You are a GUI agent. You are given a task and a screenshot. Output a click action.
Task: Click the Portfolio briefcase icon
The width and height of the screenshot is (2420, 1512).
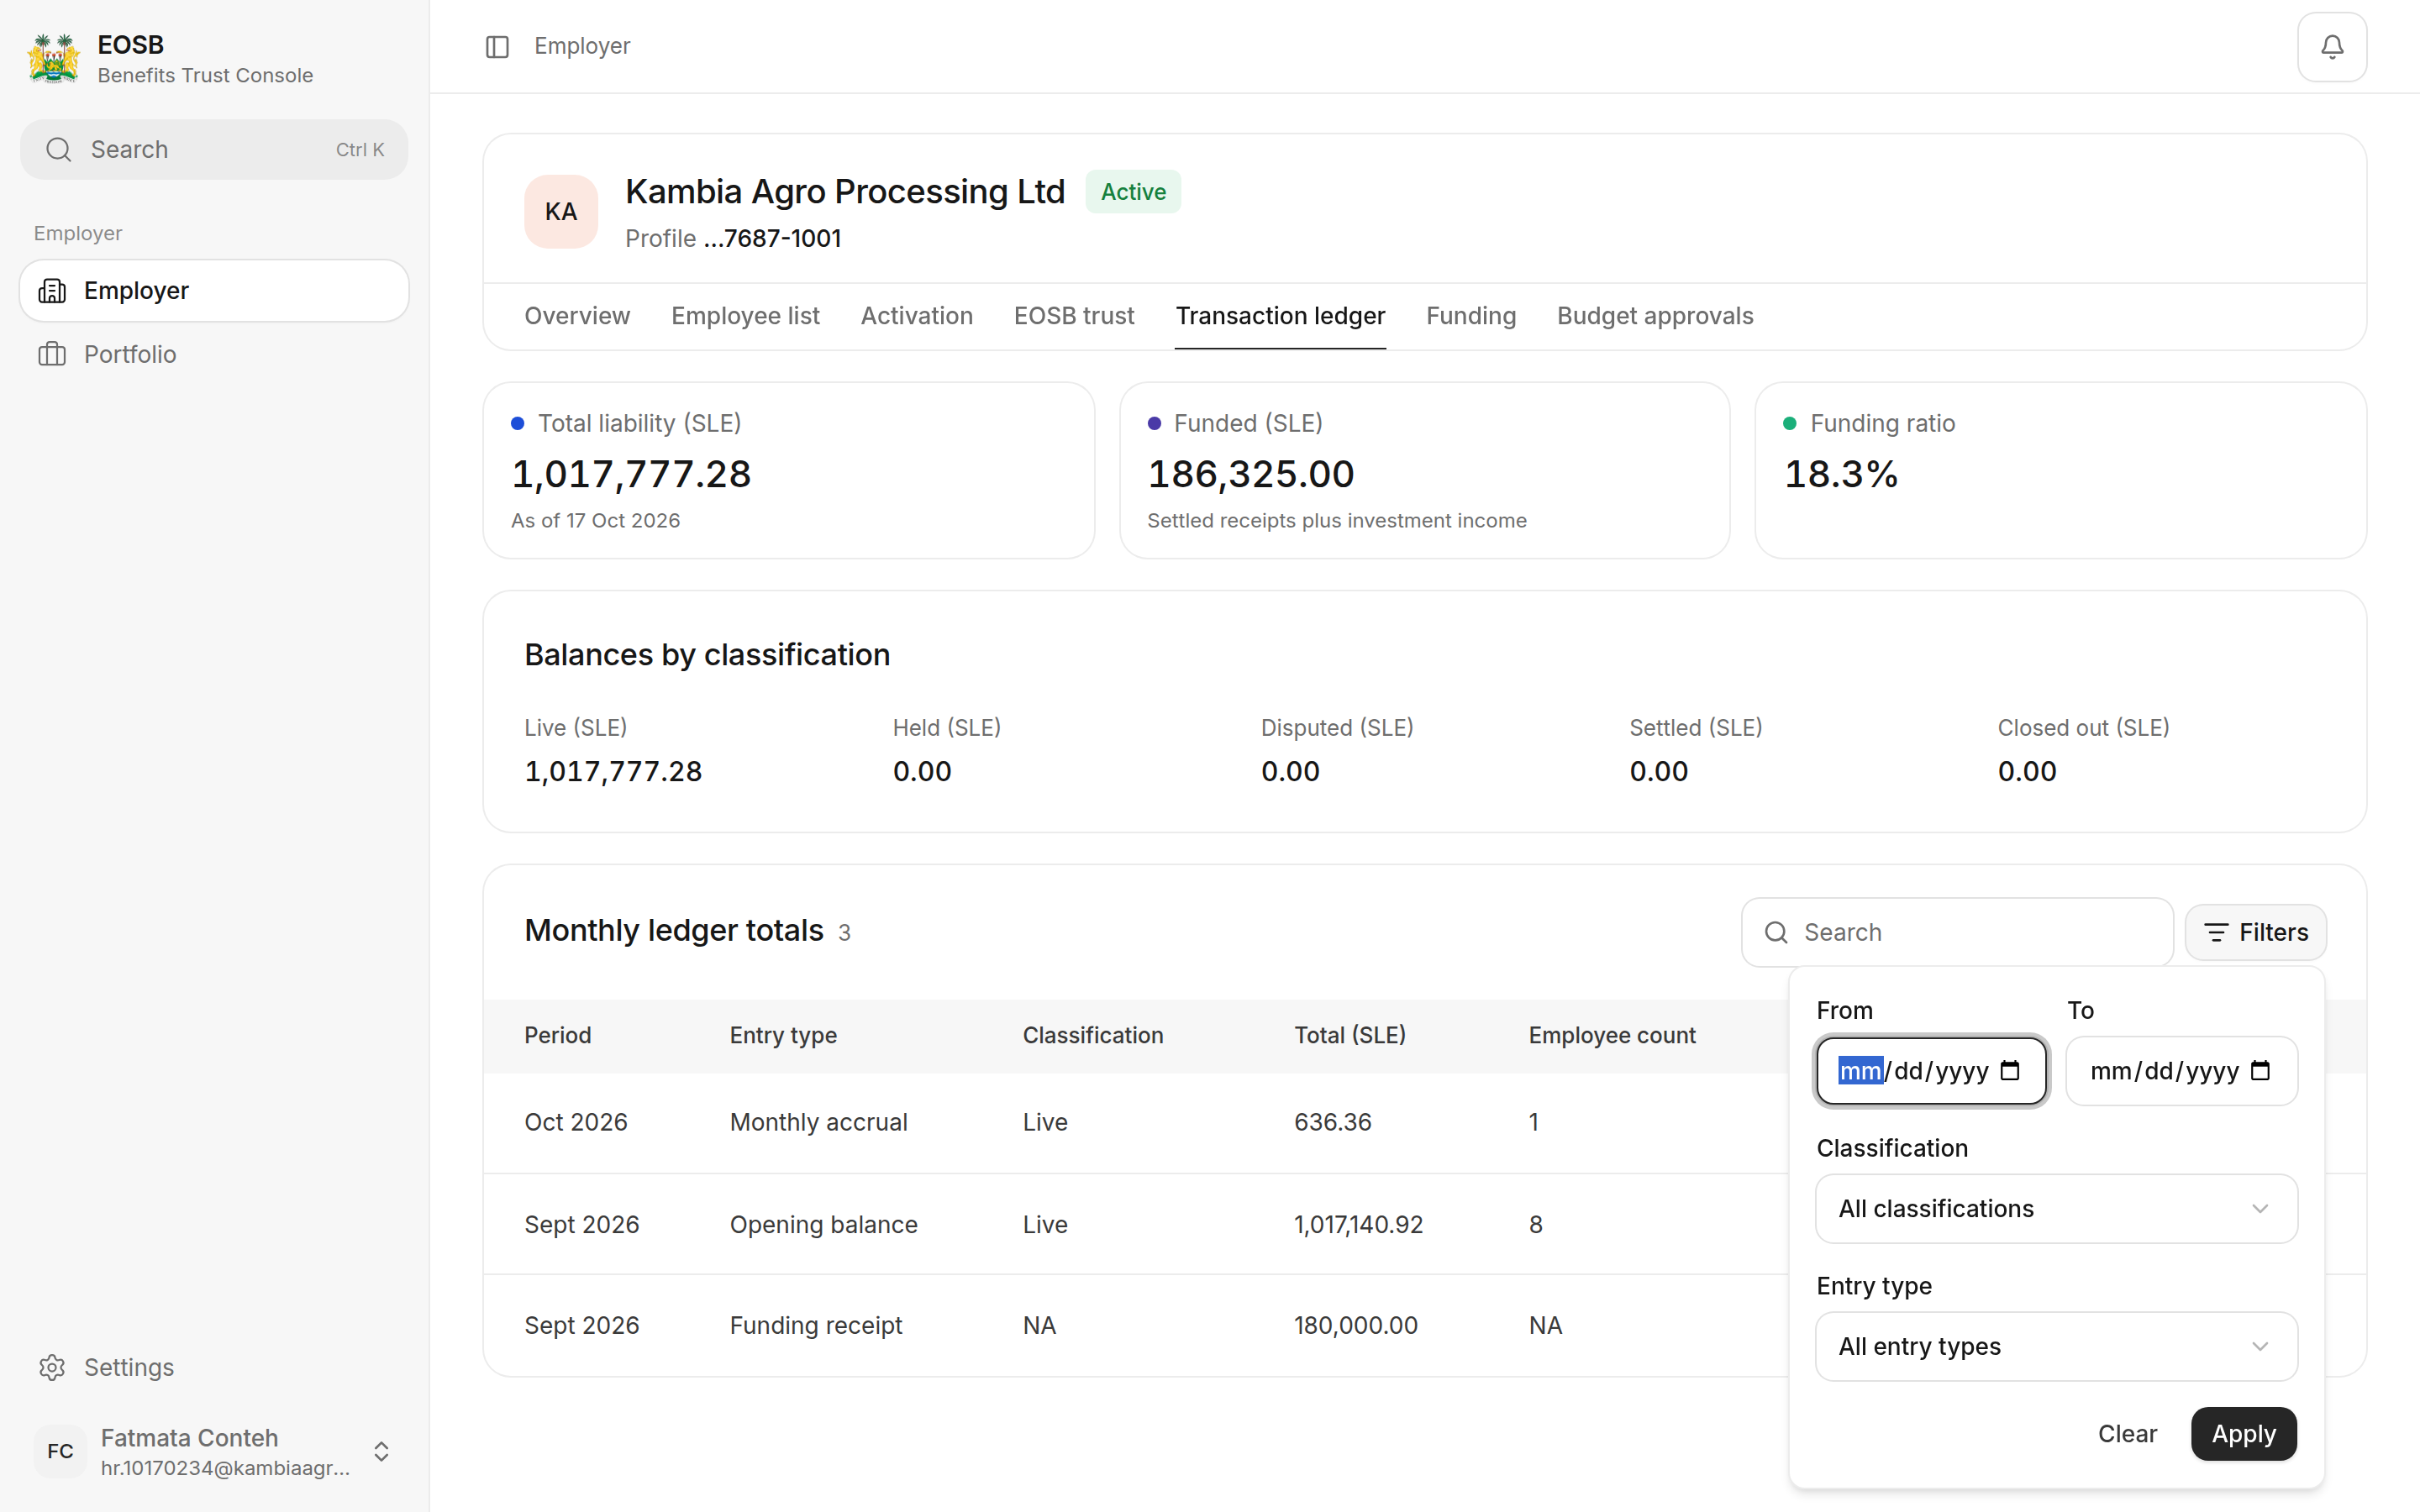click(x=52, y=354)
